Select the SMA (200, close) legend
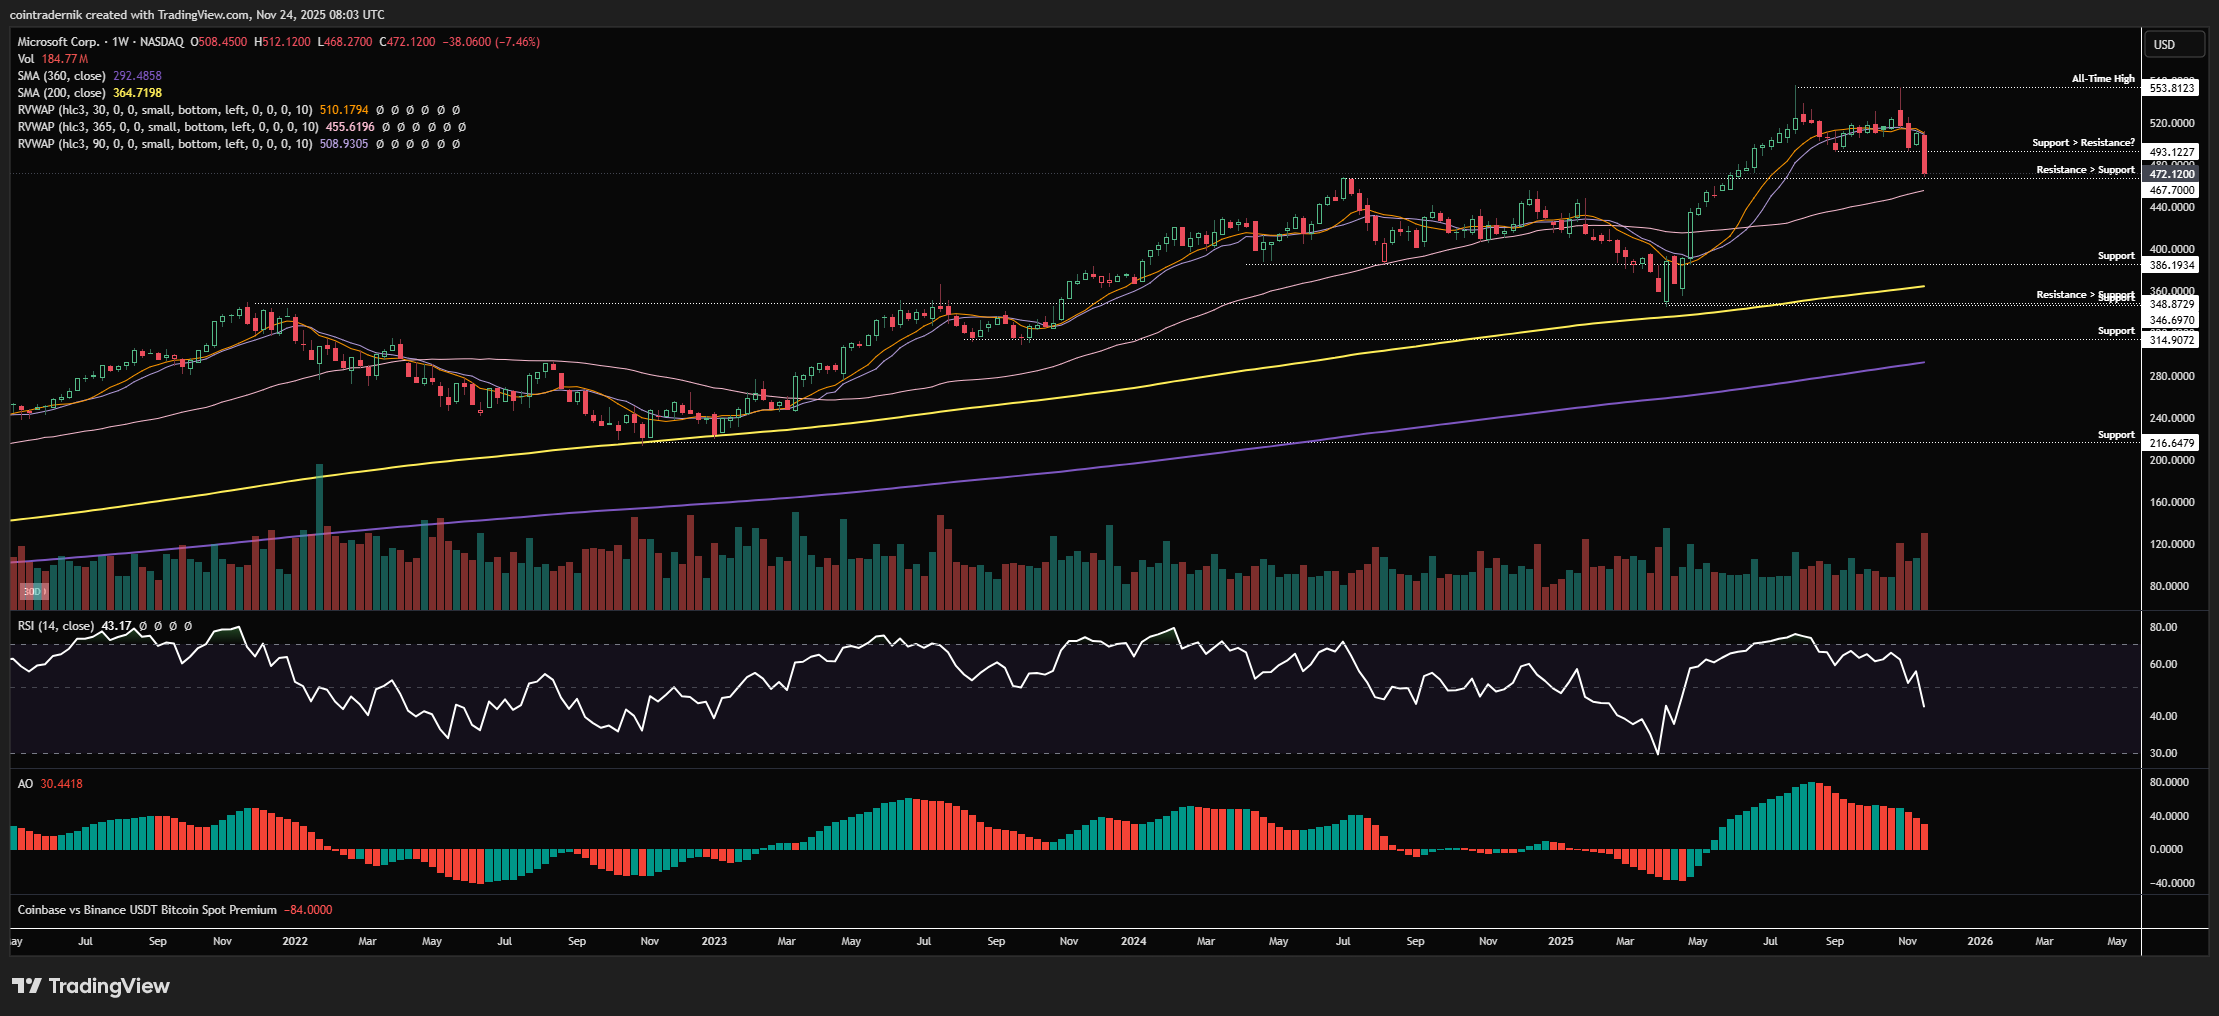The height and width of the screenshot is (1016, 2219). [61, 93]
